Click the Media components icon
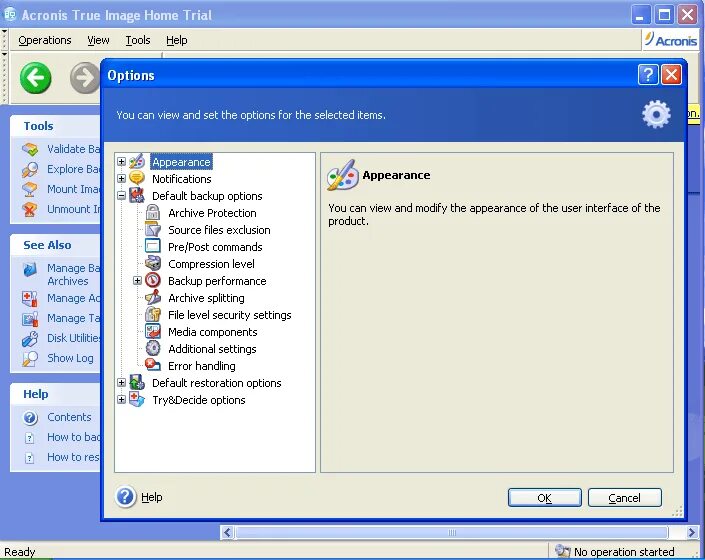Screen dimensions: 705x560 click(153, 332)
